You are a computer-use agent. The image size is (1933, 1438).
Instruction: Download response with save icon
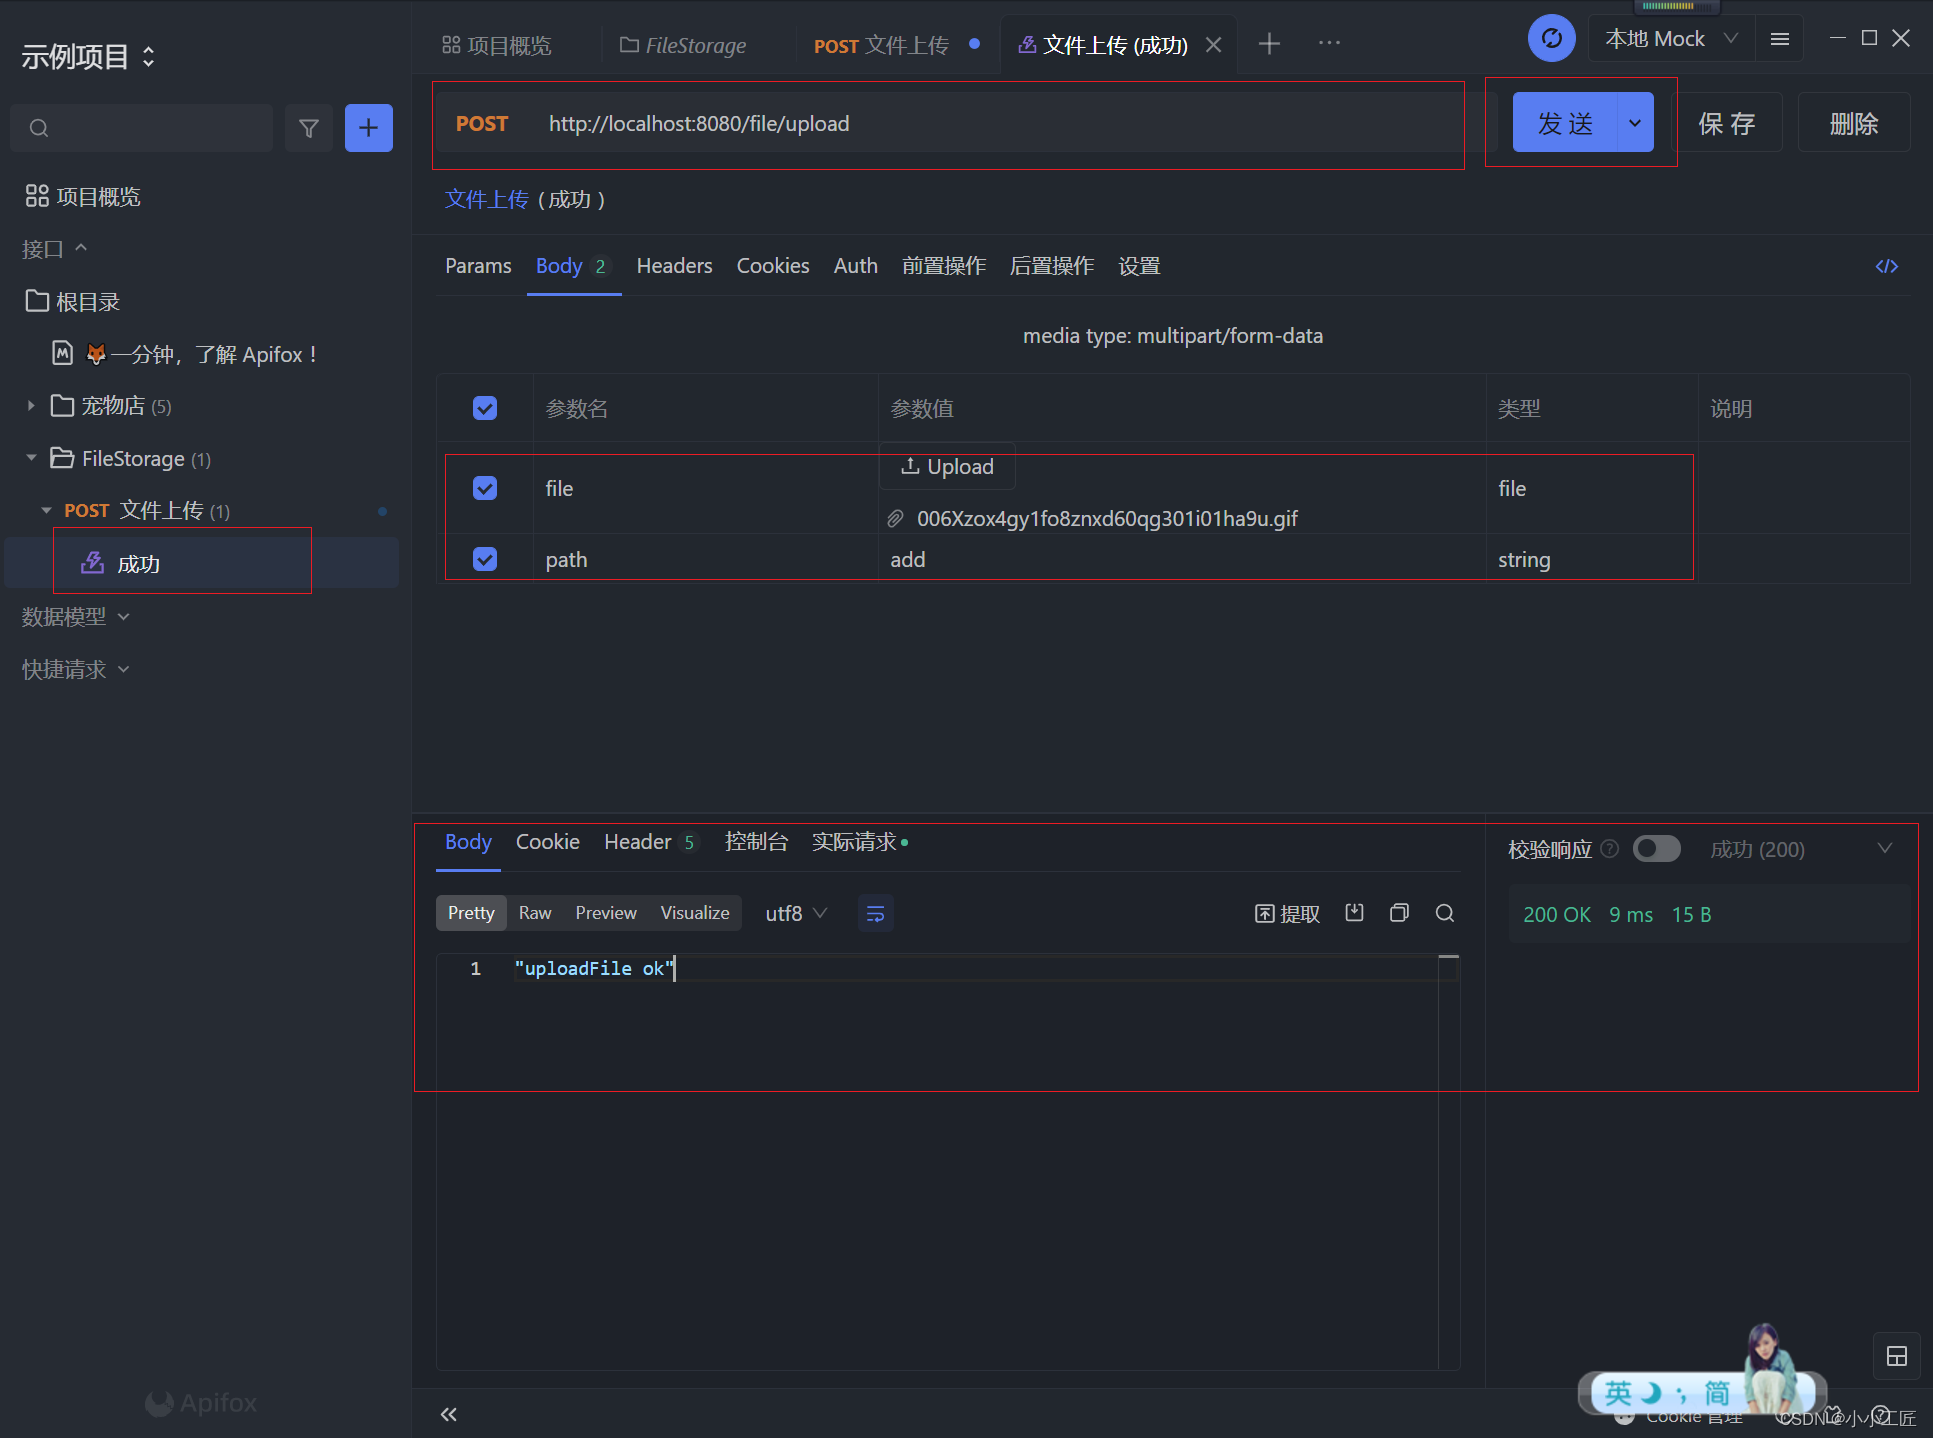1354,913
